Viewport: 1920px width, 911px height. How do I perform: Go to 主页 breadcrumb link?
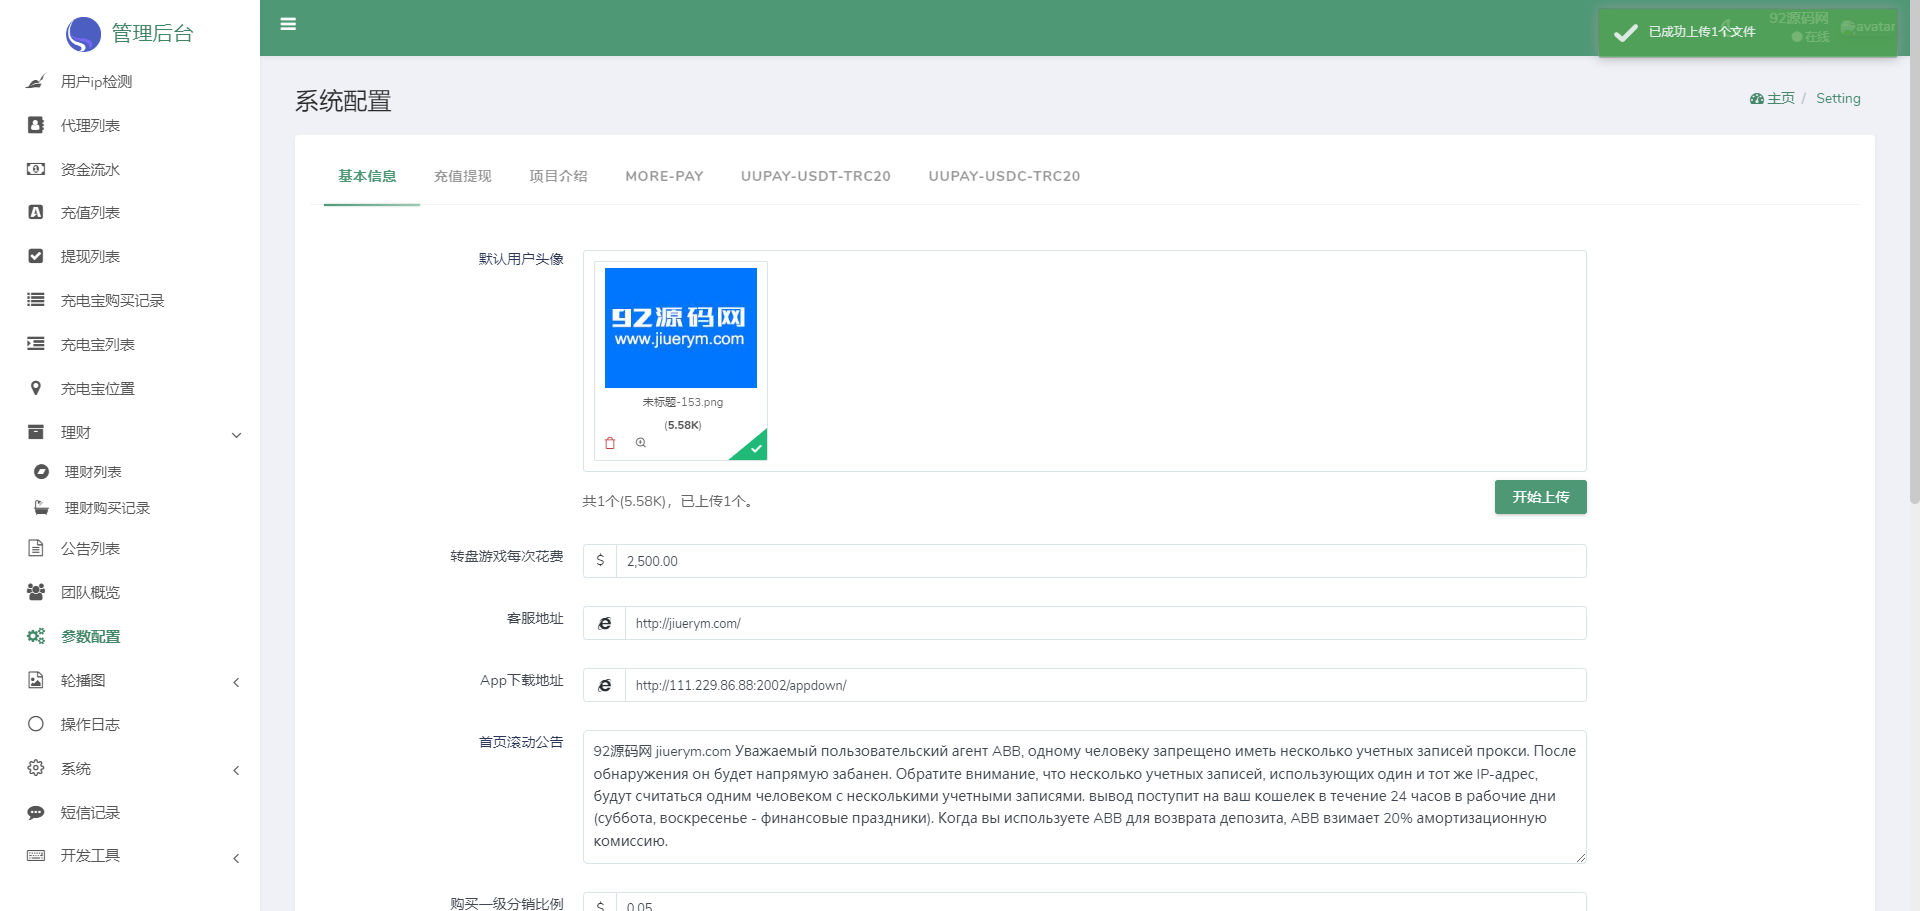1780,98
